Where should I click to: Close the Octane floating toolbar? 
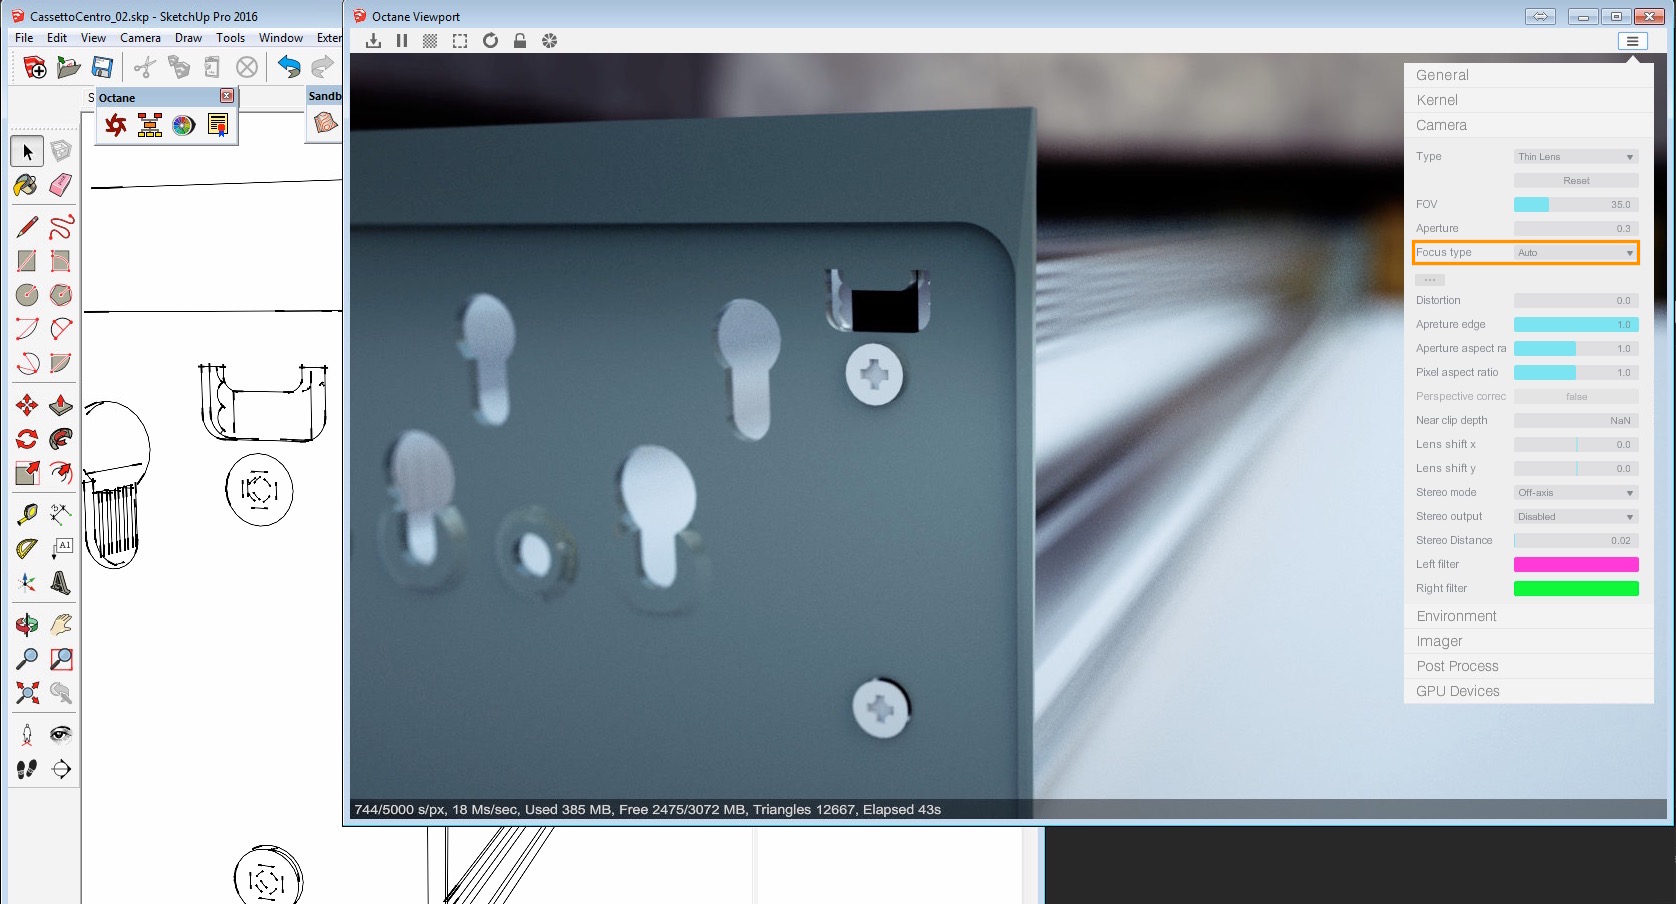[x=227, y=96]
